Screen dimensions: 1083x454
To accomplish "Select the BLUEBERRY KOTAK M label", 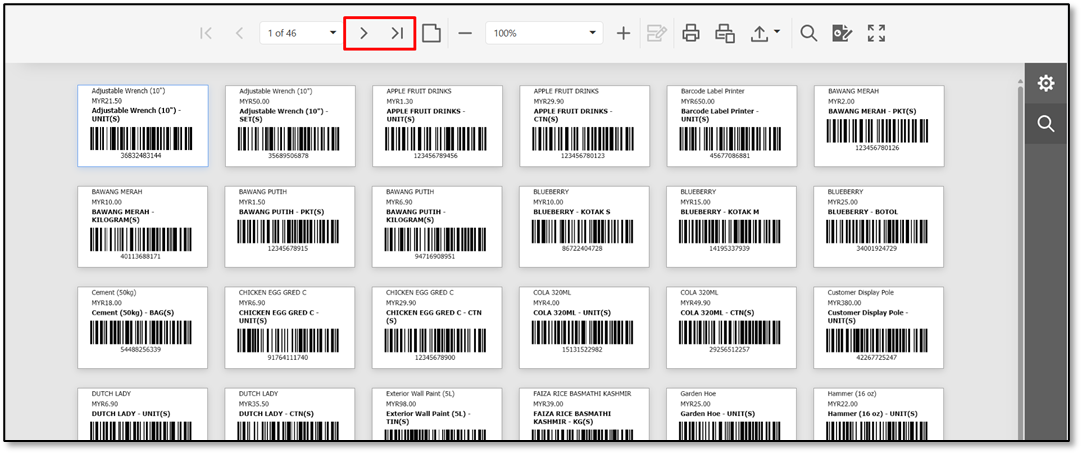I will (731, 227).
